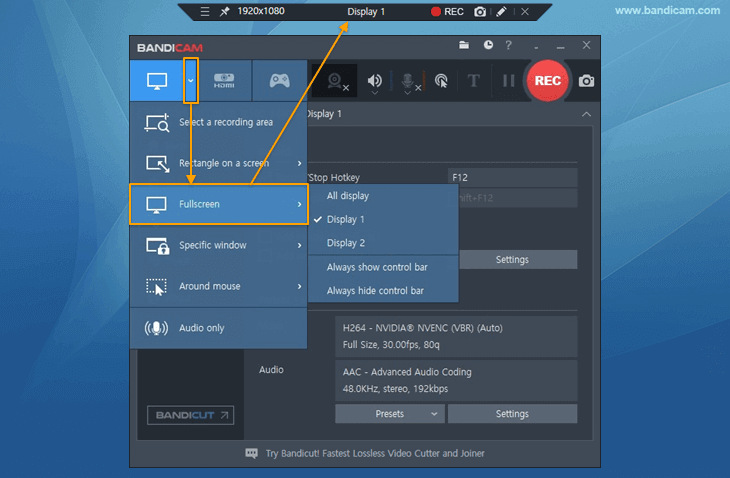Toggle the text overlay T icon

pyautogui.click(x=473, y=81)
